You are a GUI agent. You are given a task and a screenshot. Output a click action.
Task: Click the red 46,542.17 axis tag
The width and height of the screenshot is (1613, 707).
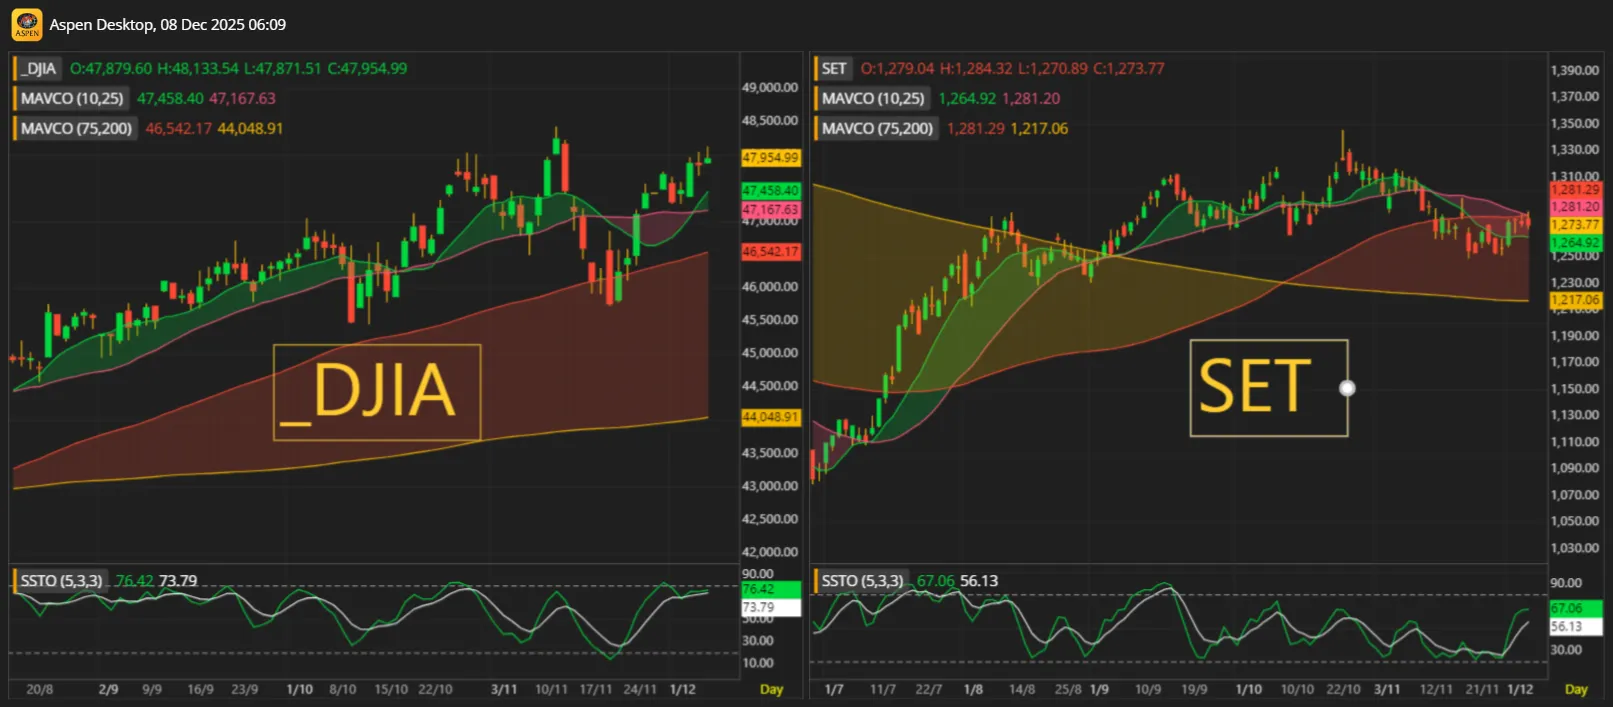tap(770, 252)
